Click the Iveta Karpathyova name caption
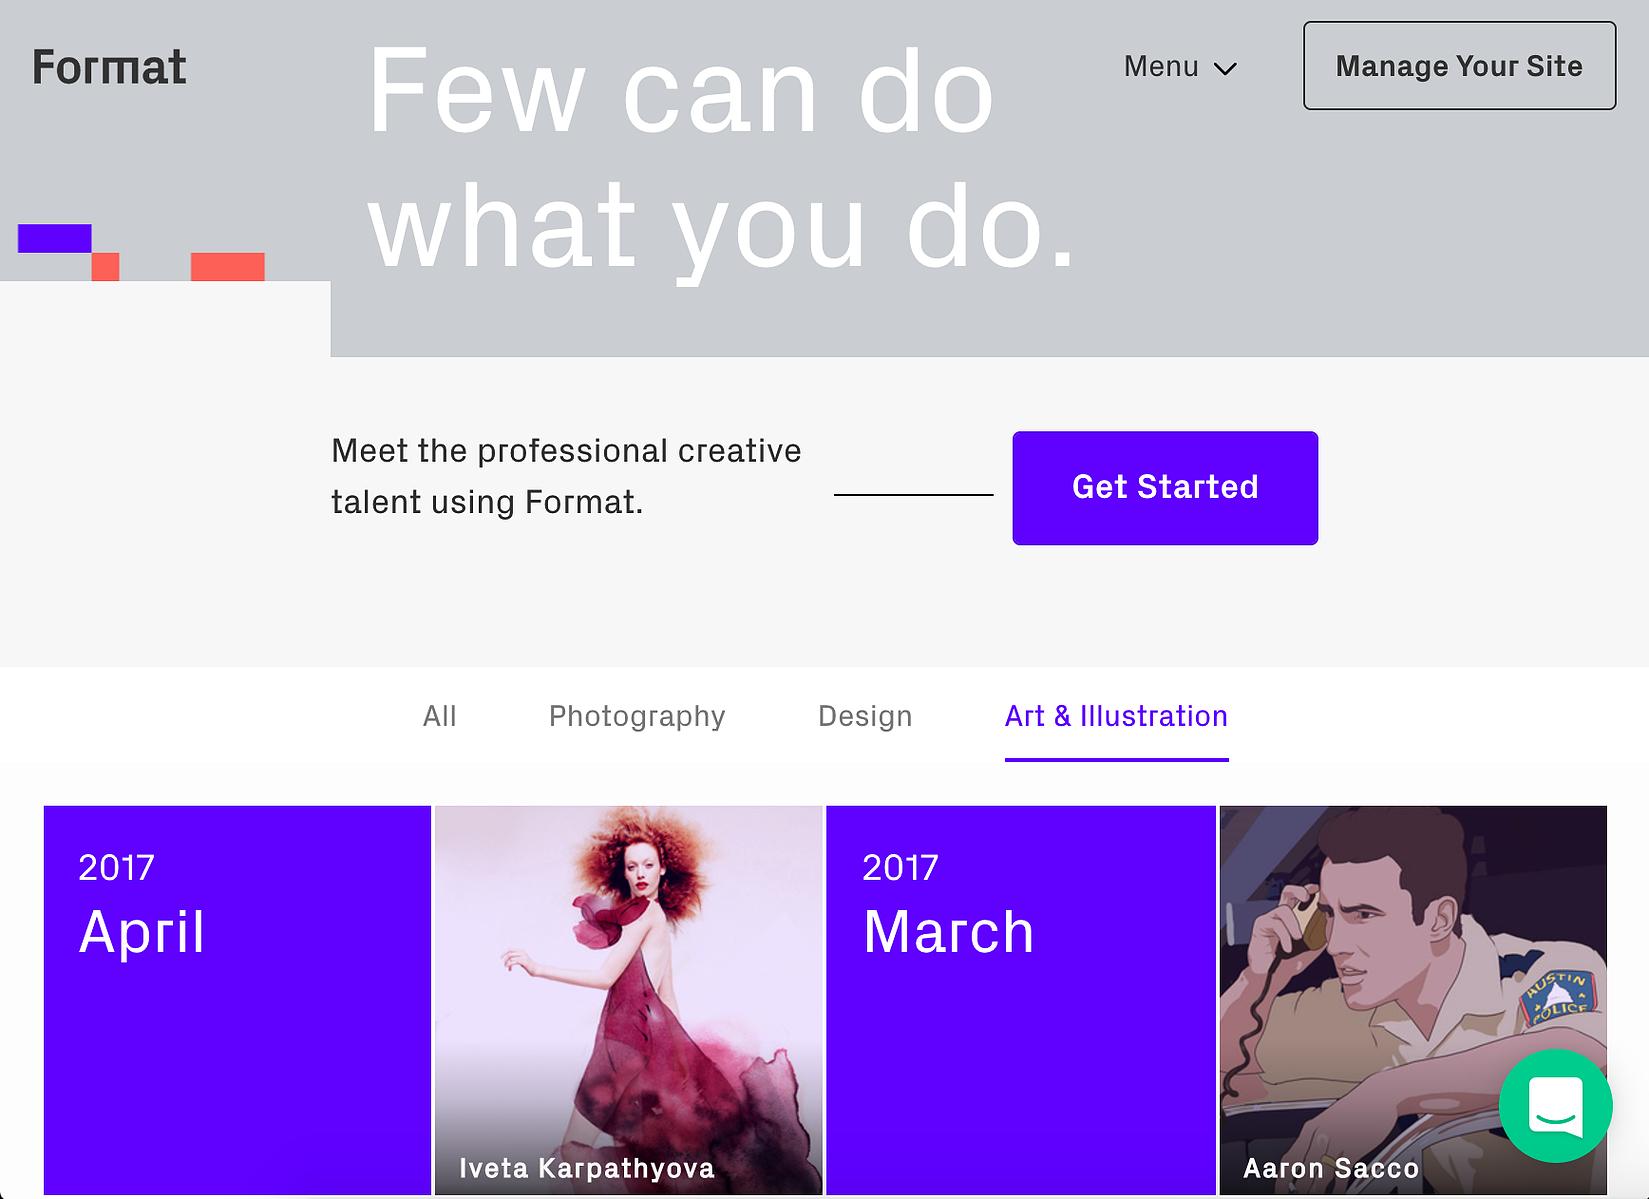This screenshot has width=1649, height=1199. pos(587,1168)
